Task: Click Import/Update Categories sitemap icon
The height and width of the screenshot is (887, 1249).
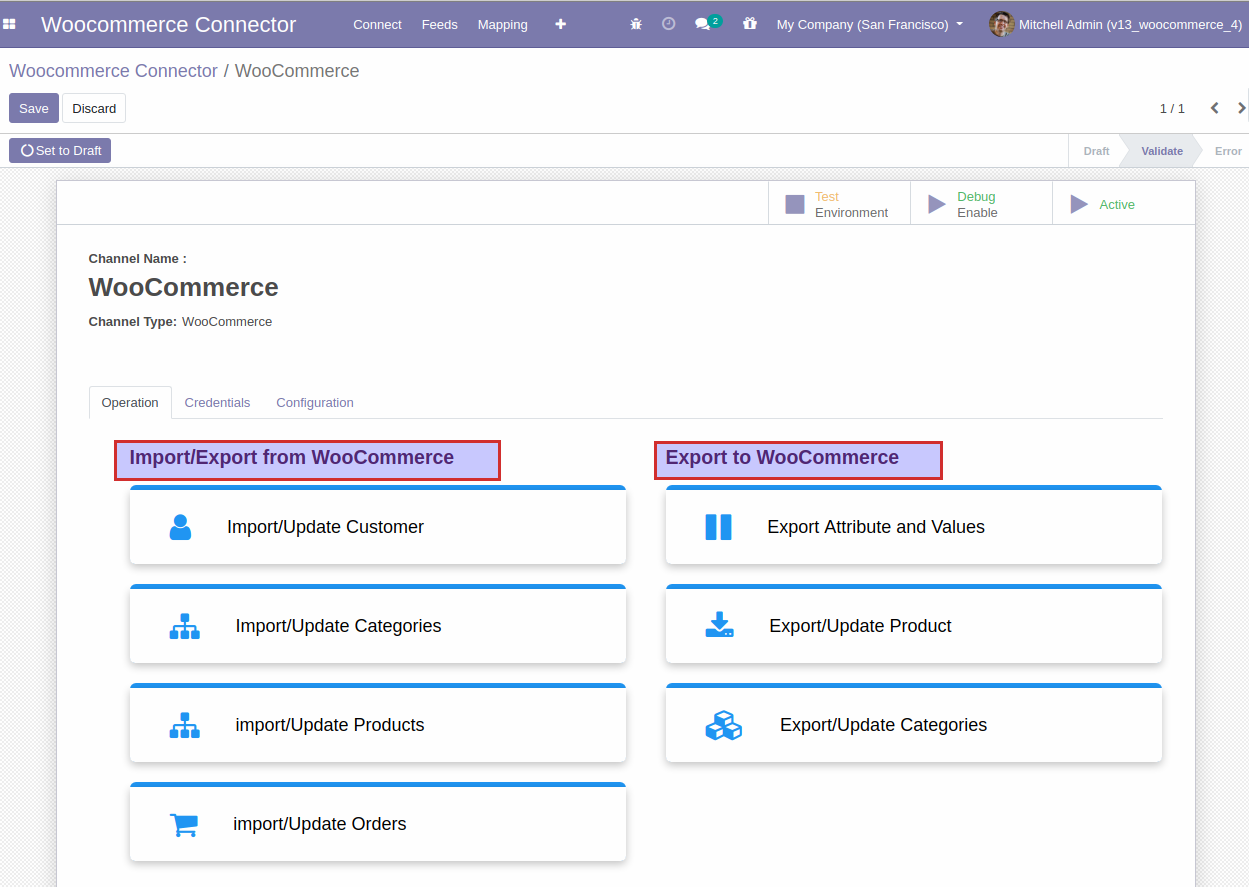Action: [x=185, y=626]
